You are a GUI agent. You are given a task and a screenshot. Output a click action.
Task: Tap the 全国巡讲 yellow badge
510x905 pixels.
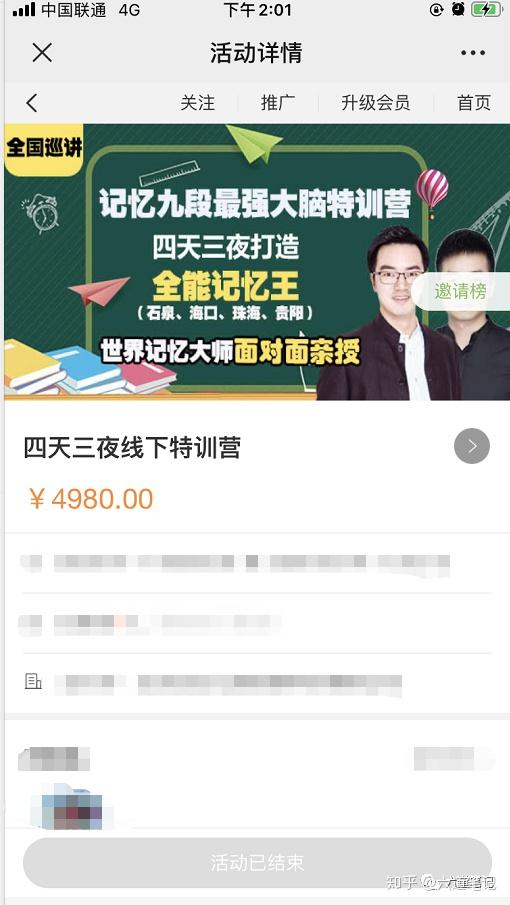(44, 149)
